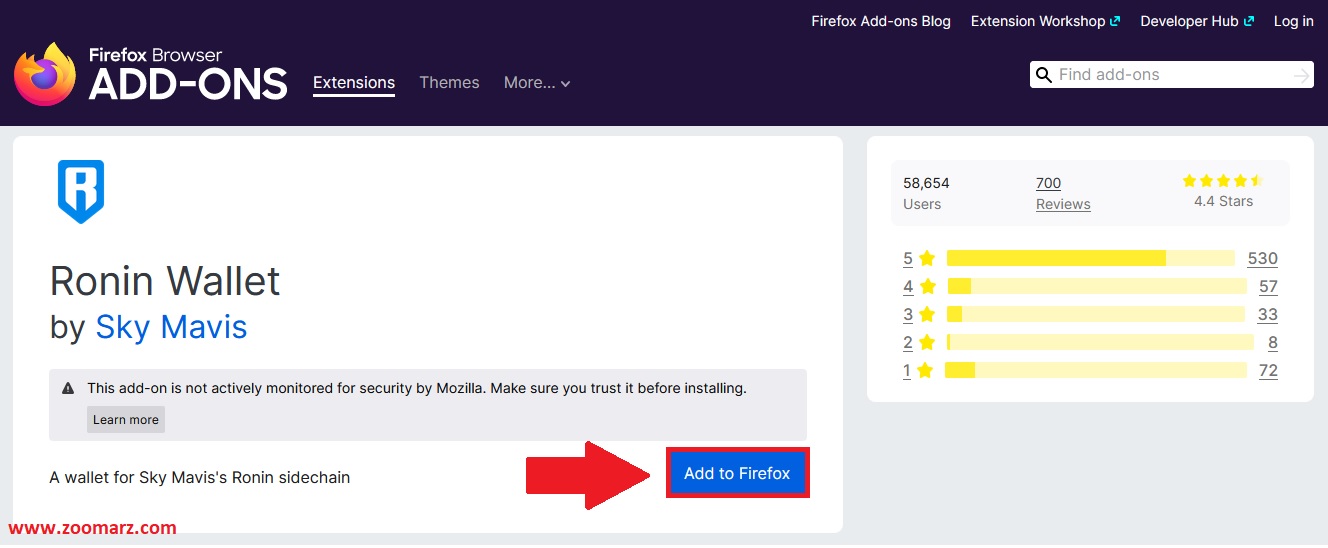This screenshot has width=1328, height=548.
Task: Click the Firefox Browser Add-ons logo
Action: (x=151, y=74)
